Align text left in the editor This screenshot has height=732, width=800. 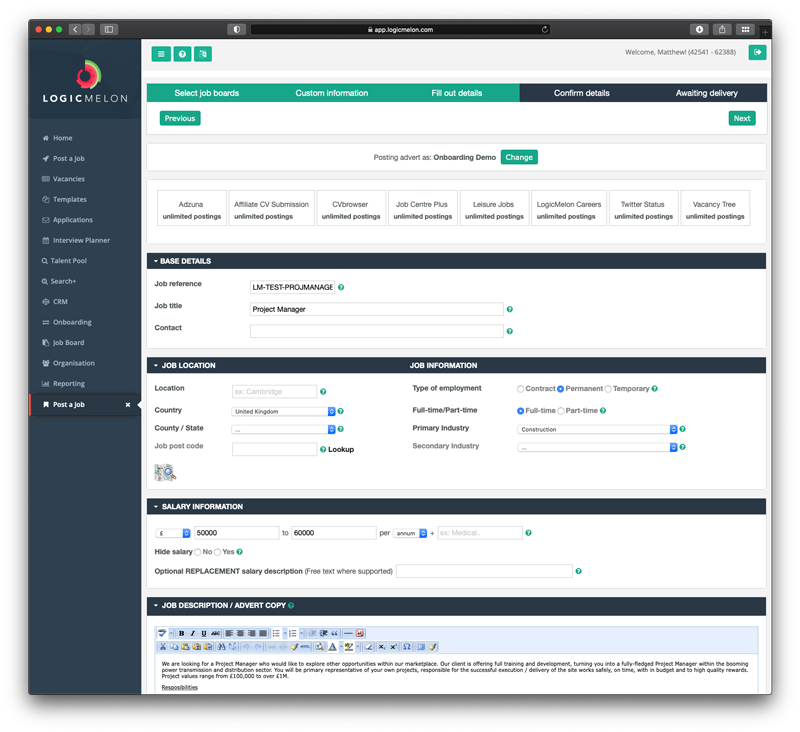pyautogui.click(x=229, y=633)
